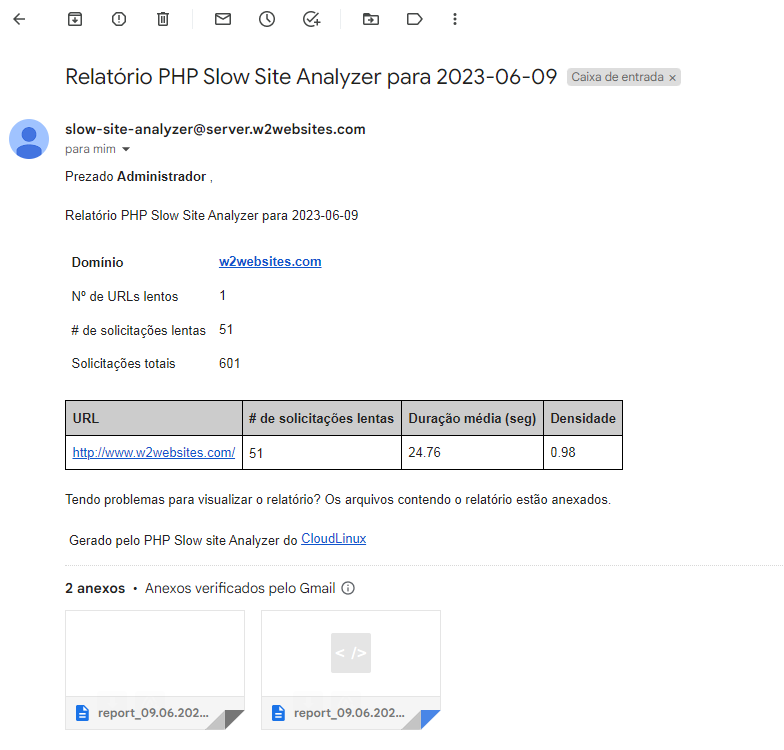Viewport: 784px width, 750px height.
Task: Click the Prezado Administrador greeting
Action: pos(139,176)
